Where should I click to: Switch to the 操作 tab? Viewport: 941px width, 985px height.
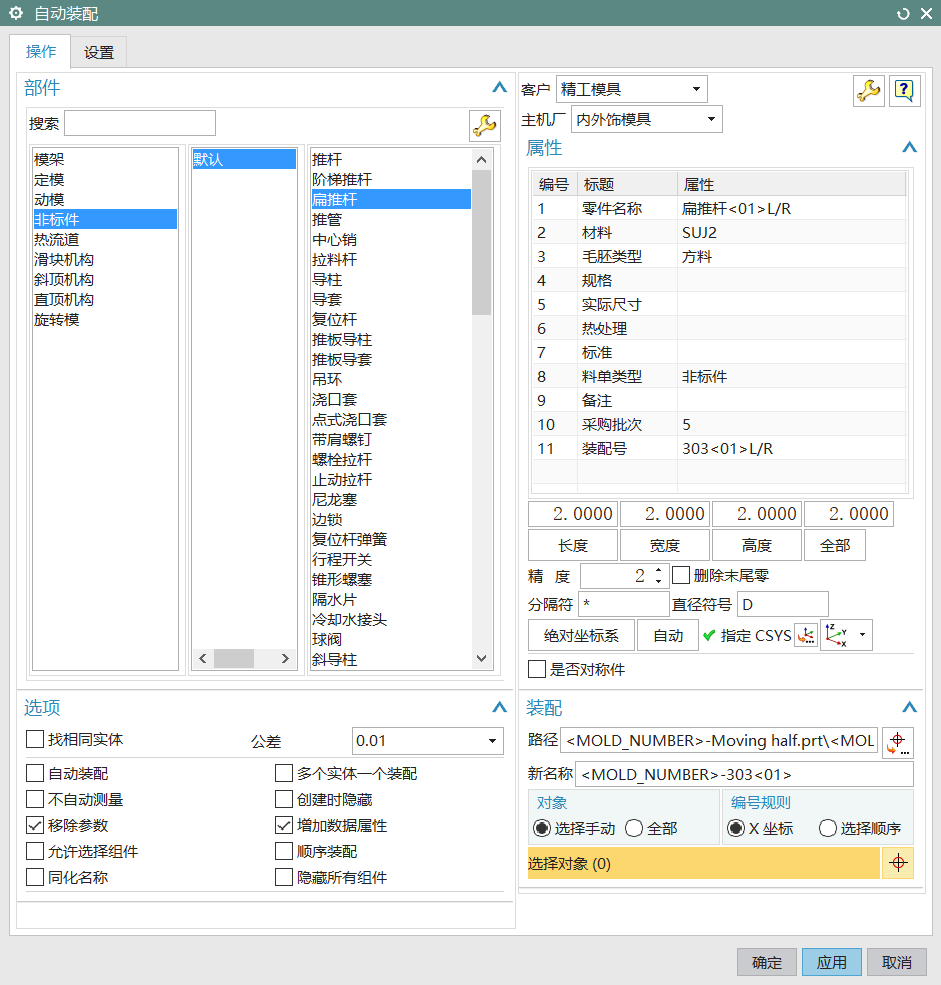[41, 52]
